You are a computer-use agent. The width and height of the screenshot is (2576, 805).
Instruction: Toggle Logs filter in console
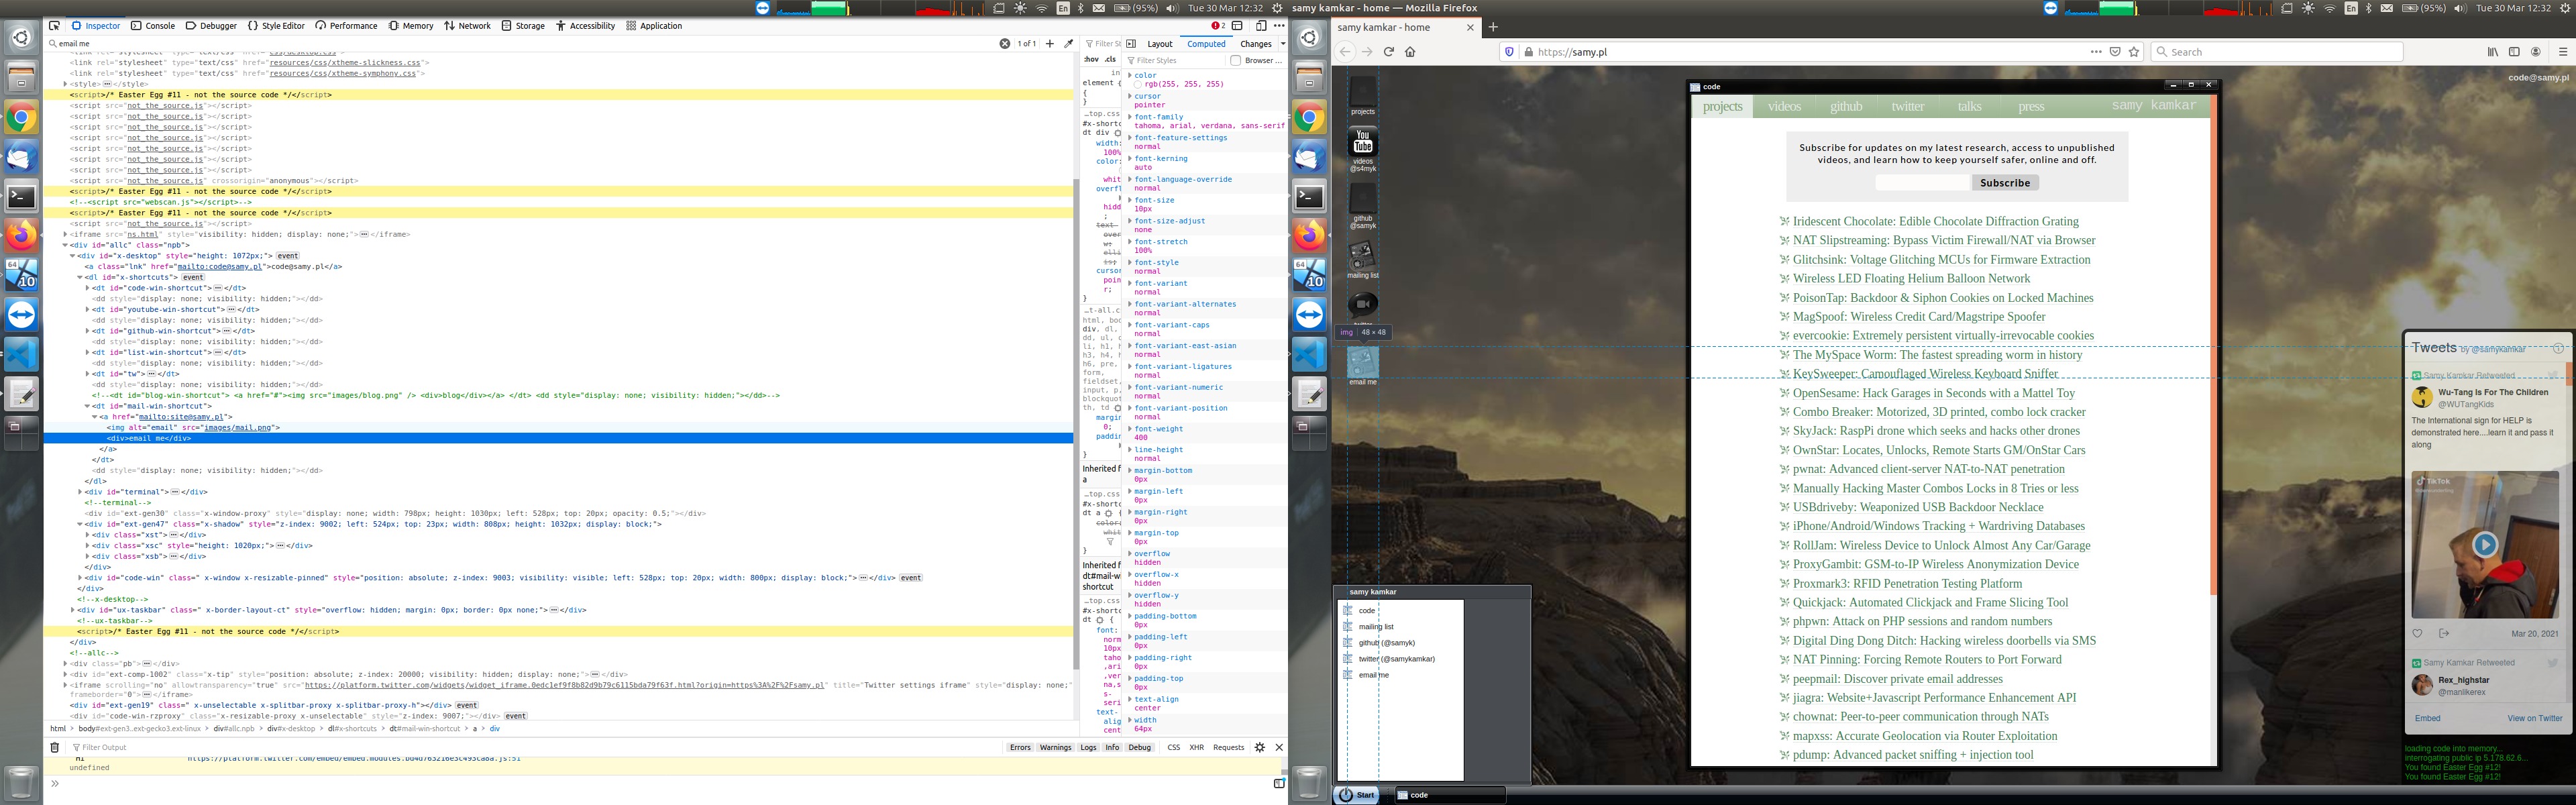(1088, 747)
